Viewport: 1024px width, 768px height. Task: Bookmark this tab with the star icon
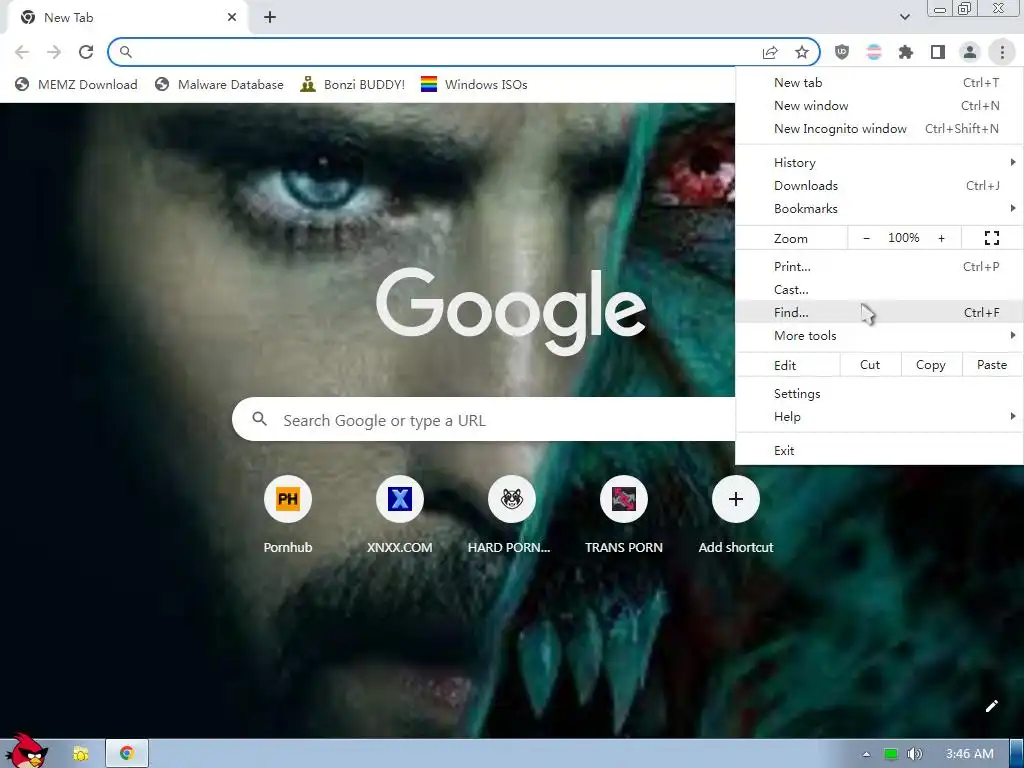tap(801, 52)
